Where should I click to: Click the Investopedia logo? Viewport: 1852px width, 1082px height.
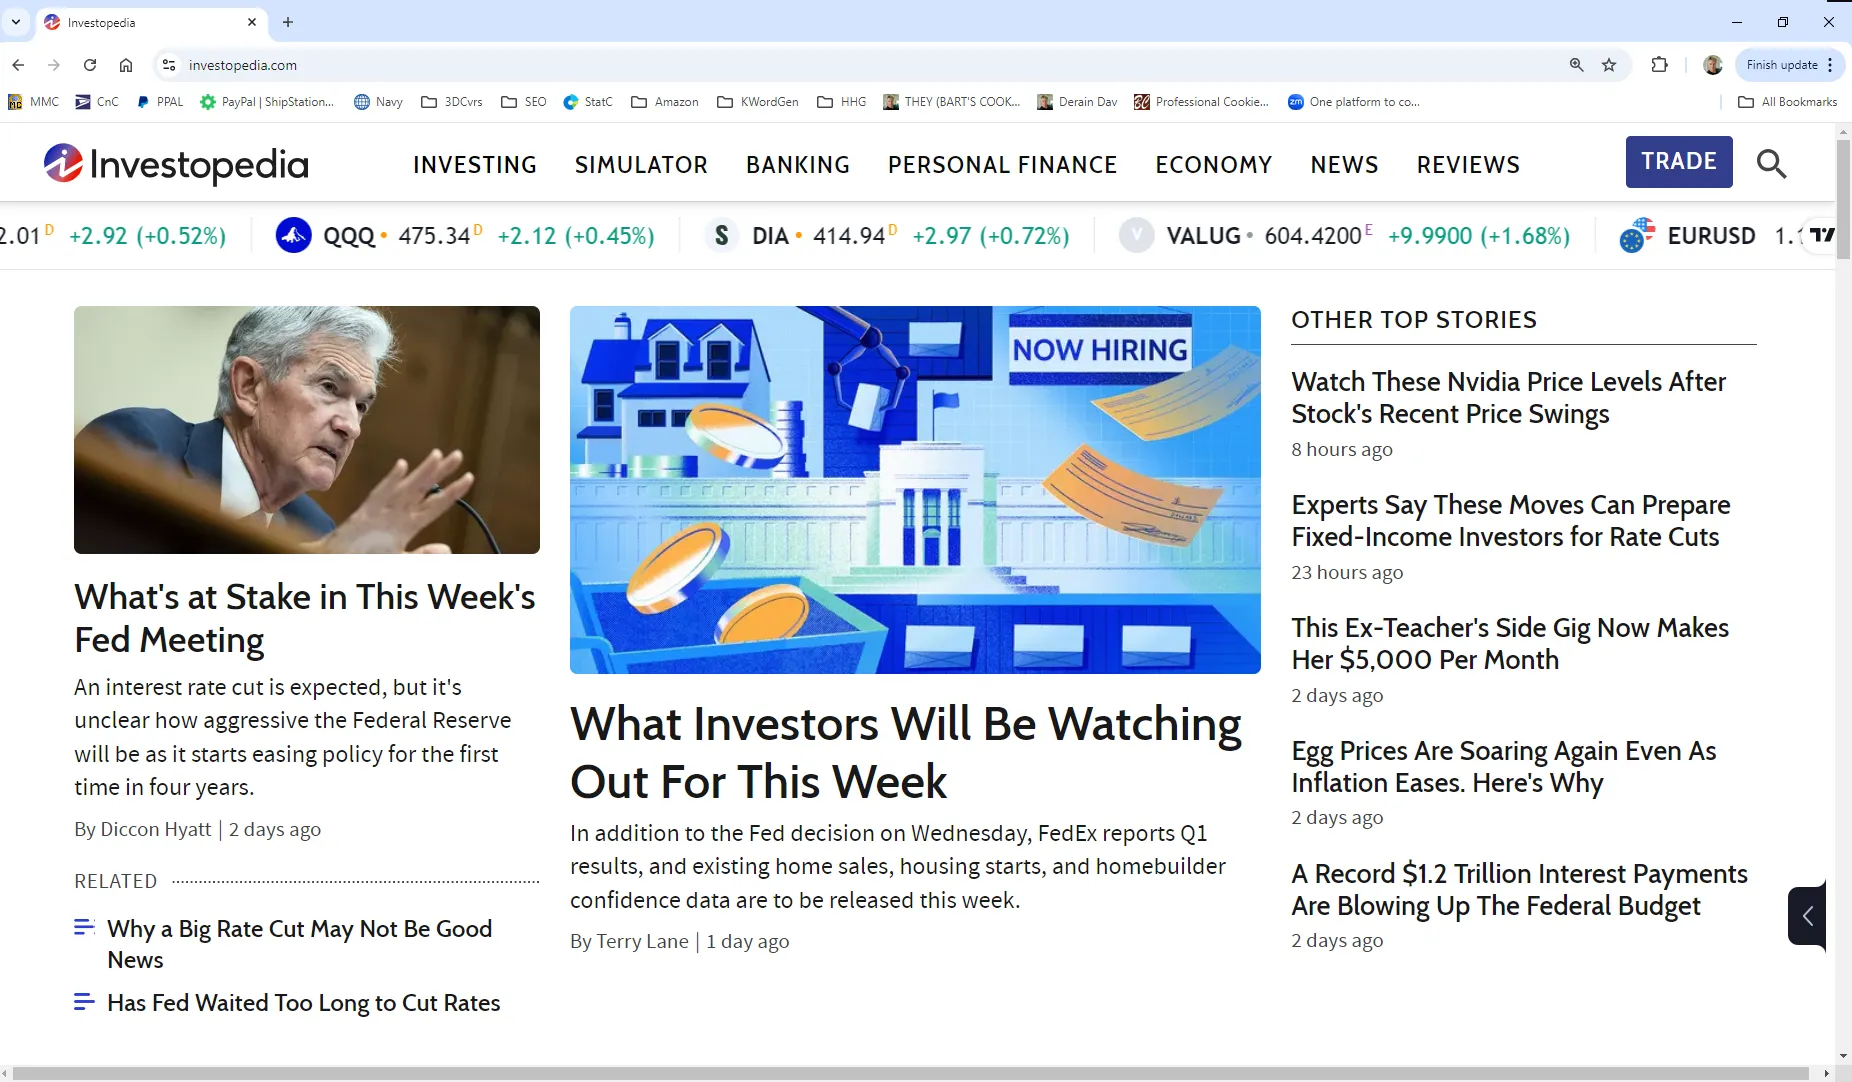176,164
